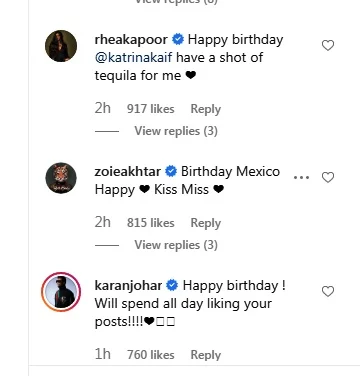Click zoieakhtar's verified badge

[171, 172]
